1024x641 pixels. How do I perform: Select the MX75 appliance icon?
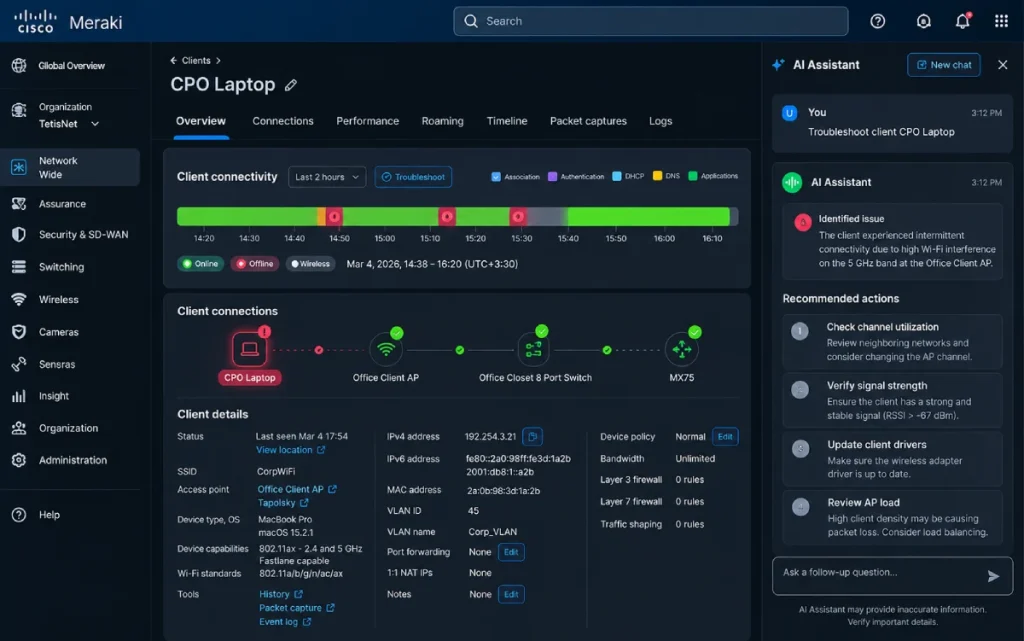pos(681,349)
